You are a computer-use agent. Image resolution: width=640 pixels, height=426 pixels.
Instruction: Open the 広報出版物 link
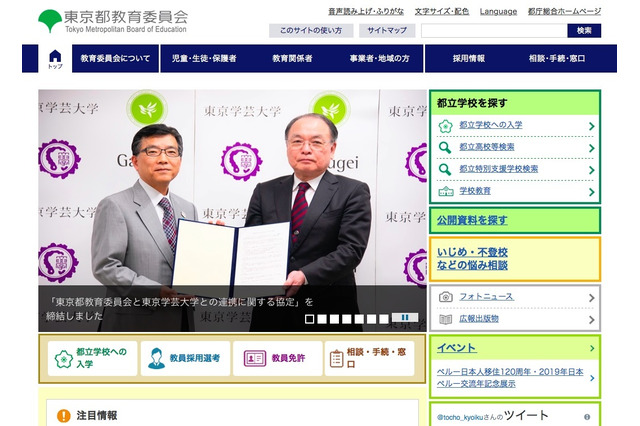[479, 319]
